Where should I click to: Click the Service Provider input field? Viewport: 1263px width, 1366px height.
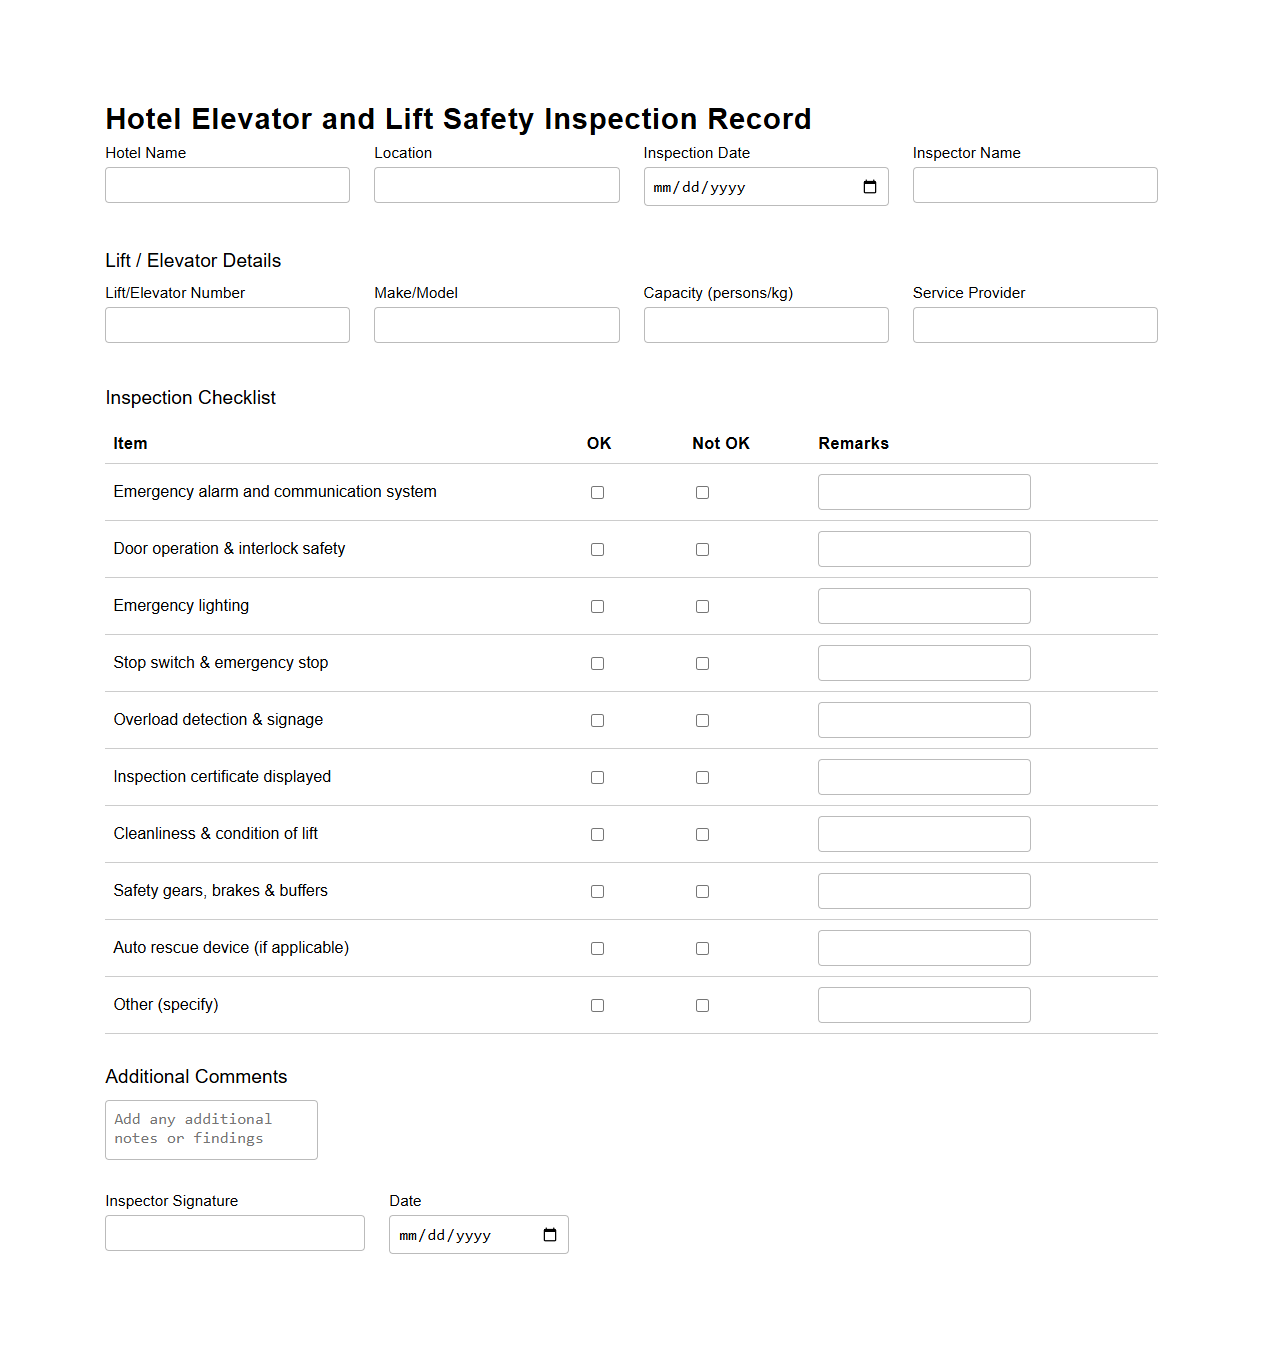pyautogui.click(x=1034, y=325)
